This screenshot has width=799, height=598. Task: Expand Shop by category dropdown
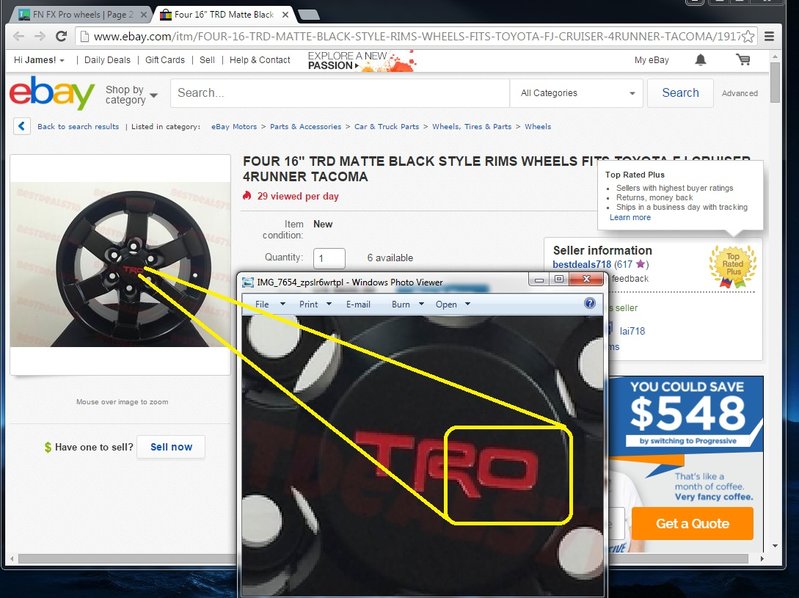click(131, 95)
